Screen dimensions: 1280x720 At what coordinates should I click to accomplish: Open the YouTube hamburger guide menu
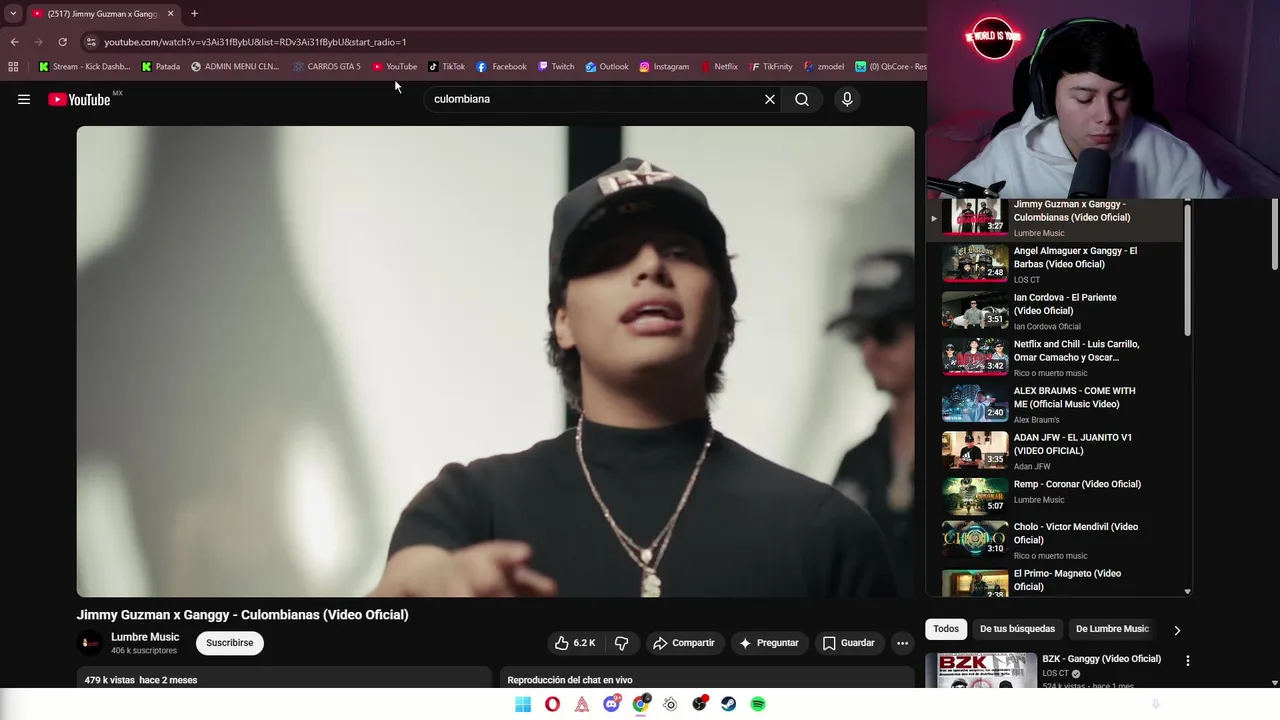[x=24, y=99]
